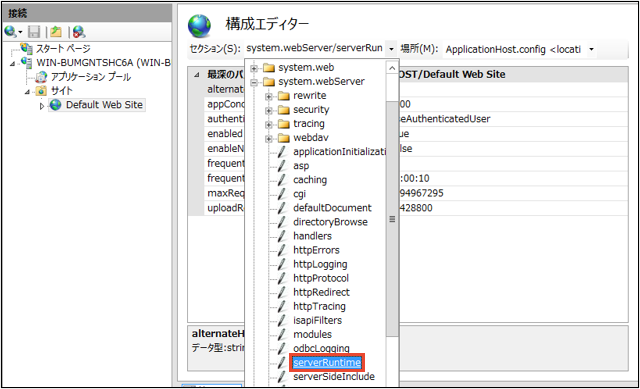
Task: Select the webdav folder entry
Action: coord(311,138)
